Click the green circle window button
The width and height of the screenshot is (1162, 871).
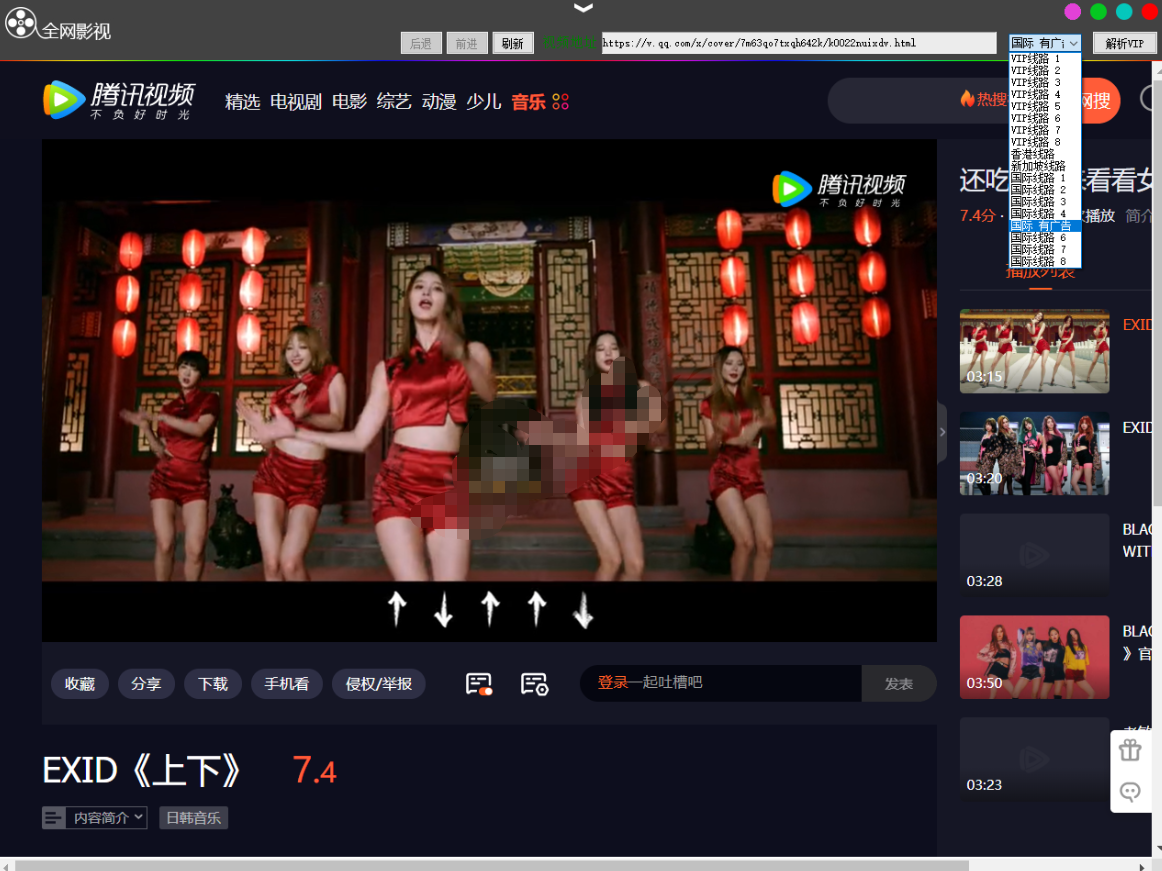[1098, 12]
